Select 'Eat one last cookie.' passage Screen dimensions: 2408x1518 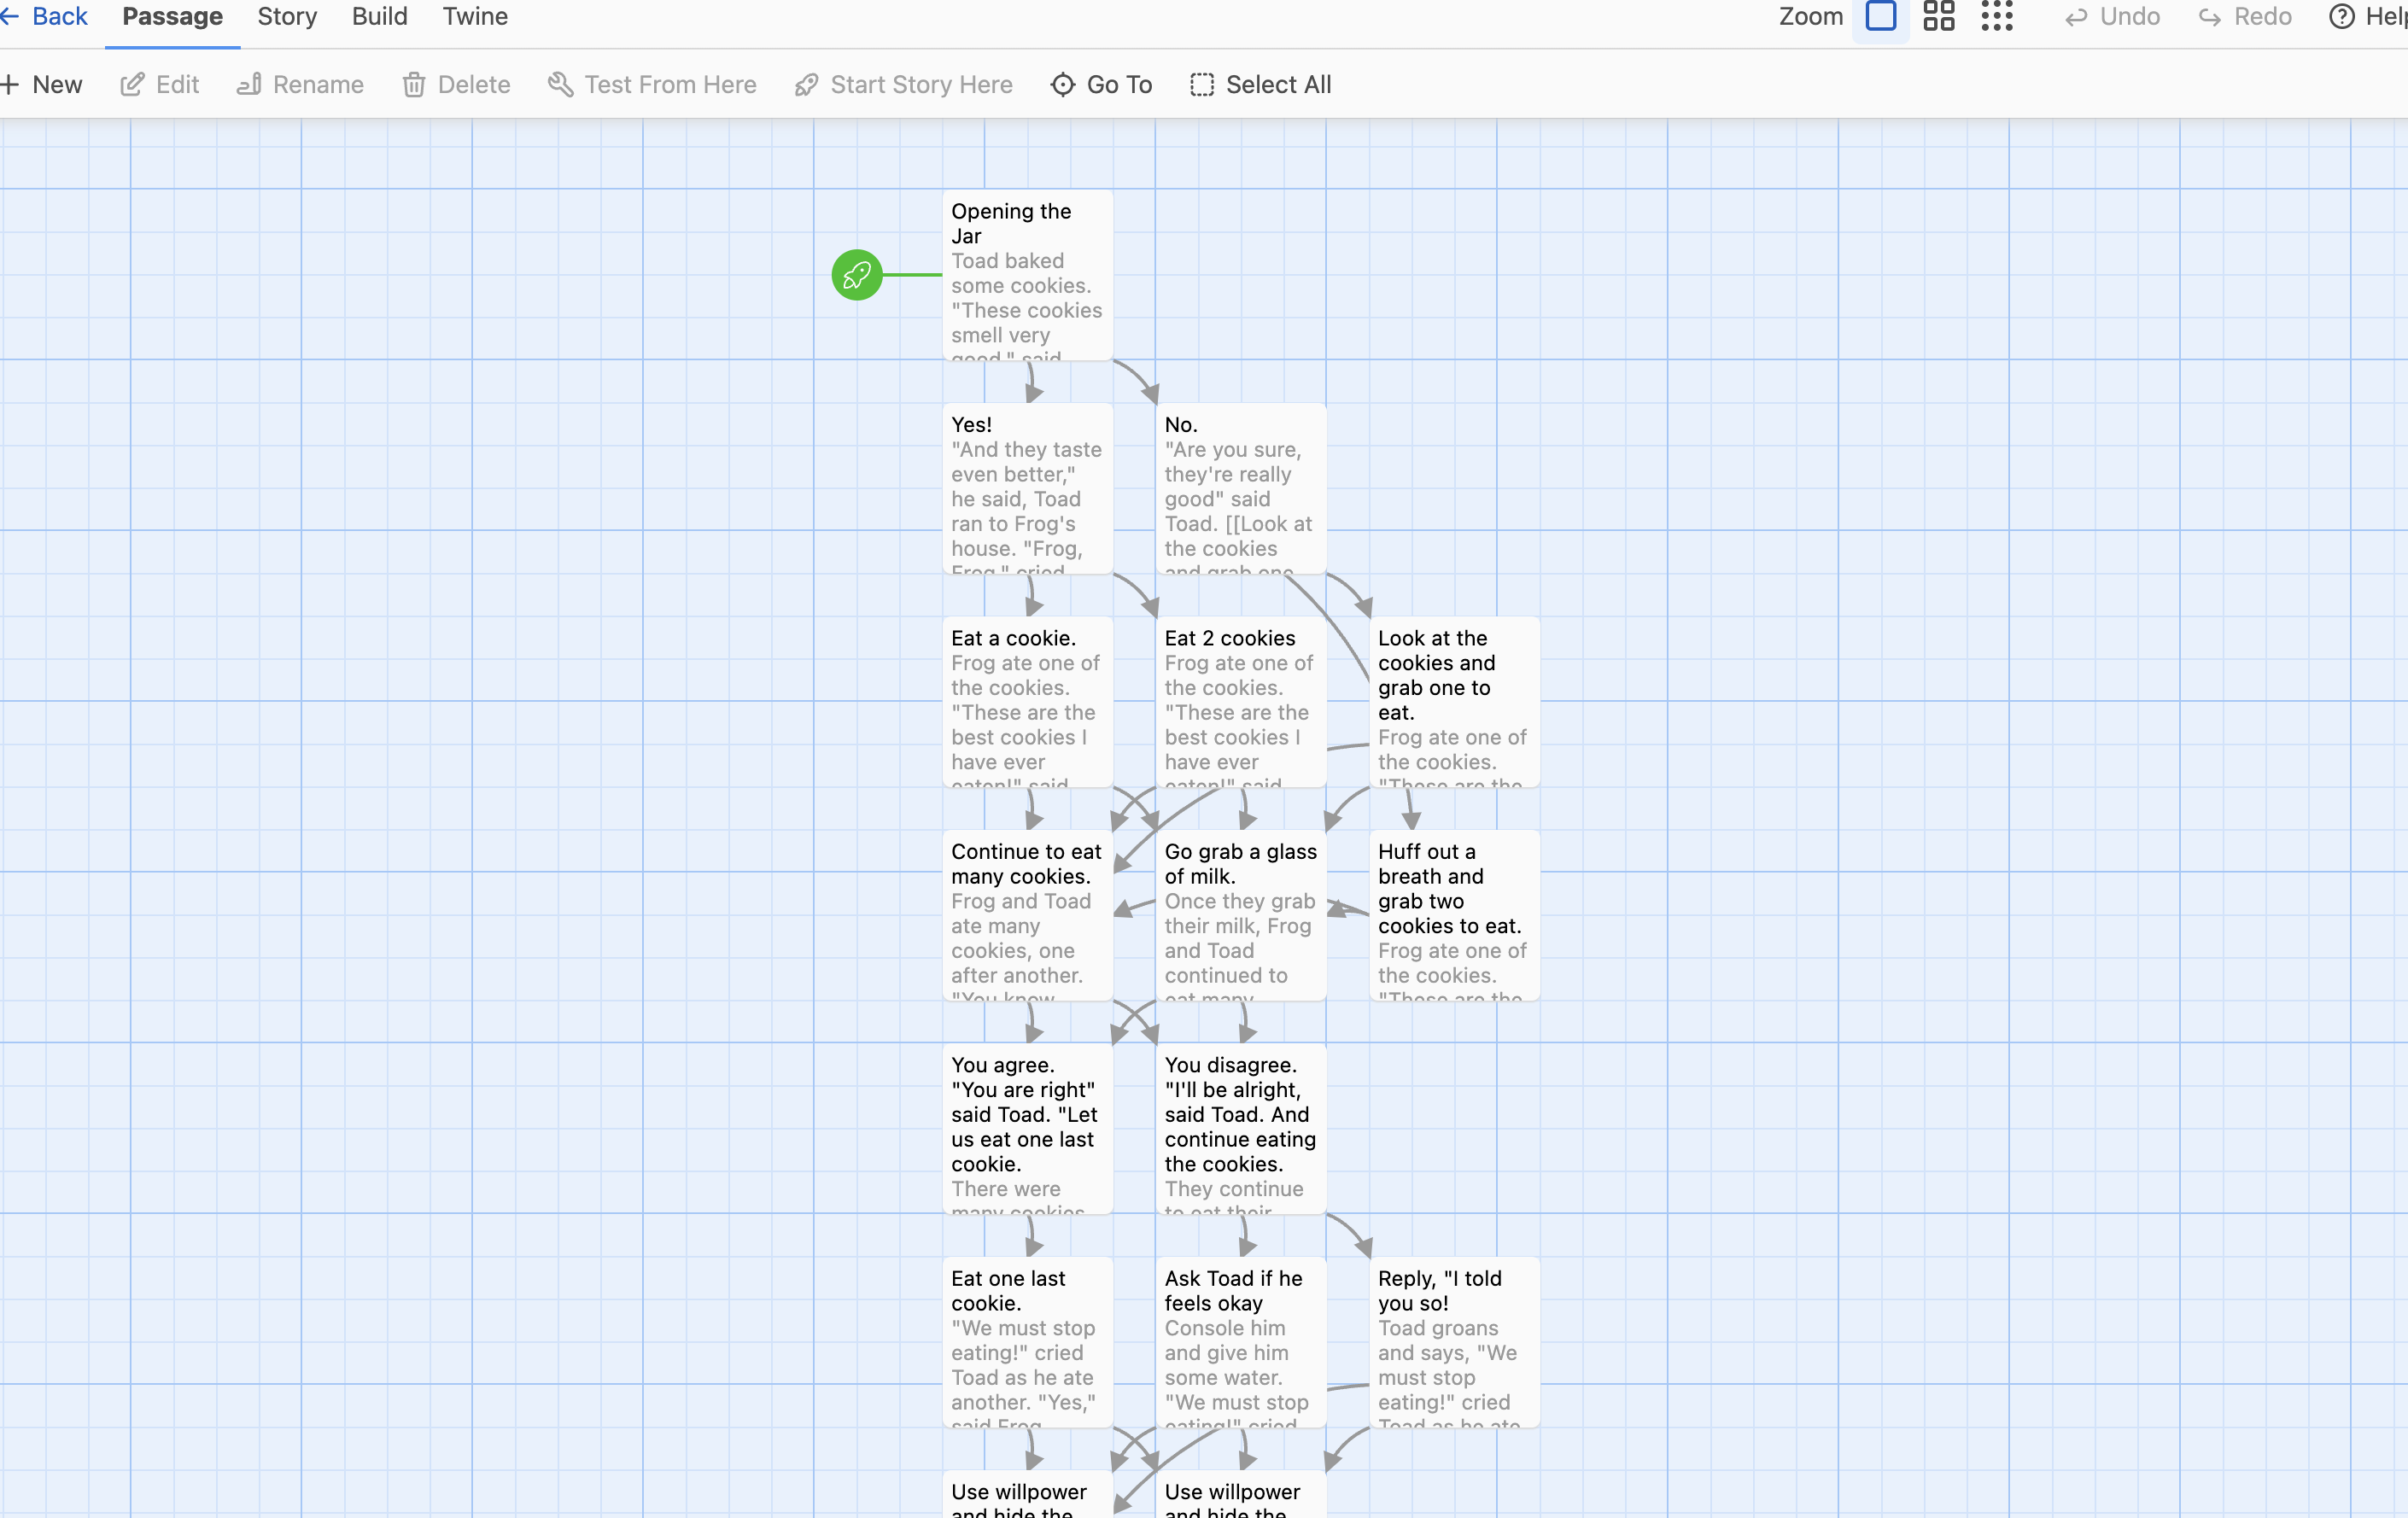coord(1027,1342)
